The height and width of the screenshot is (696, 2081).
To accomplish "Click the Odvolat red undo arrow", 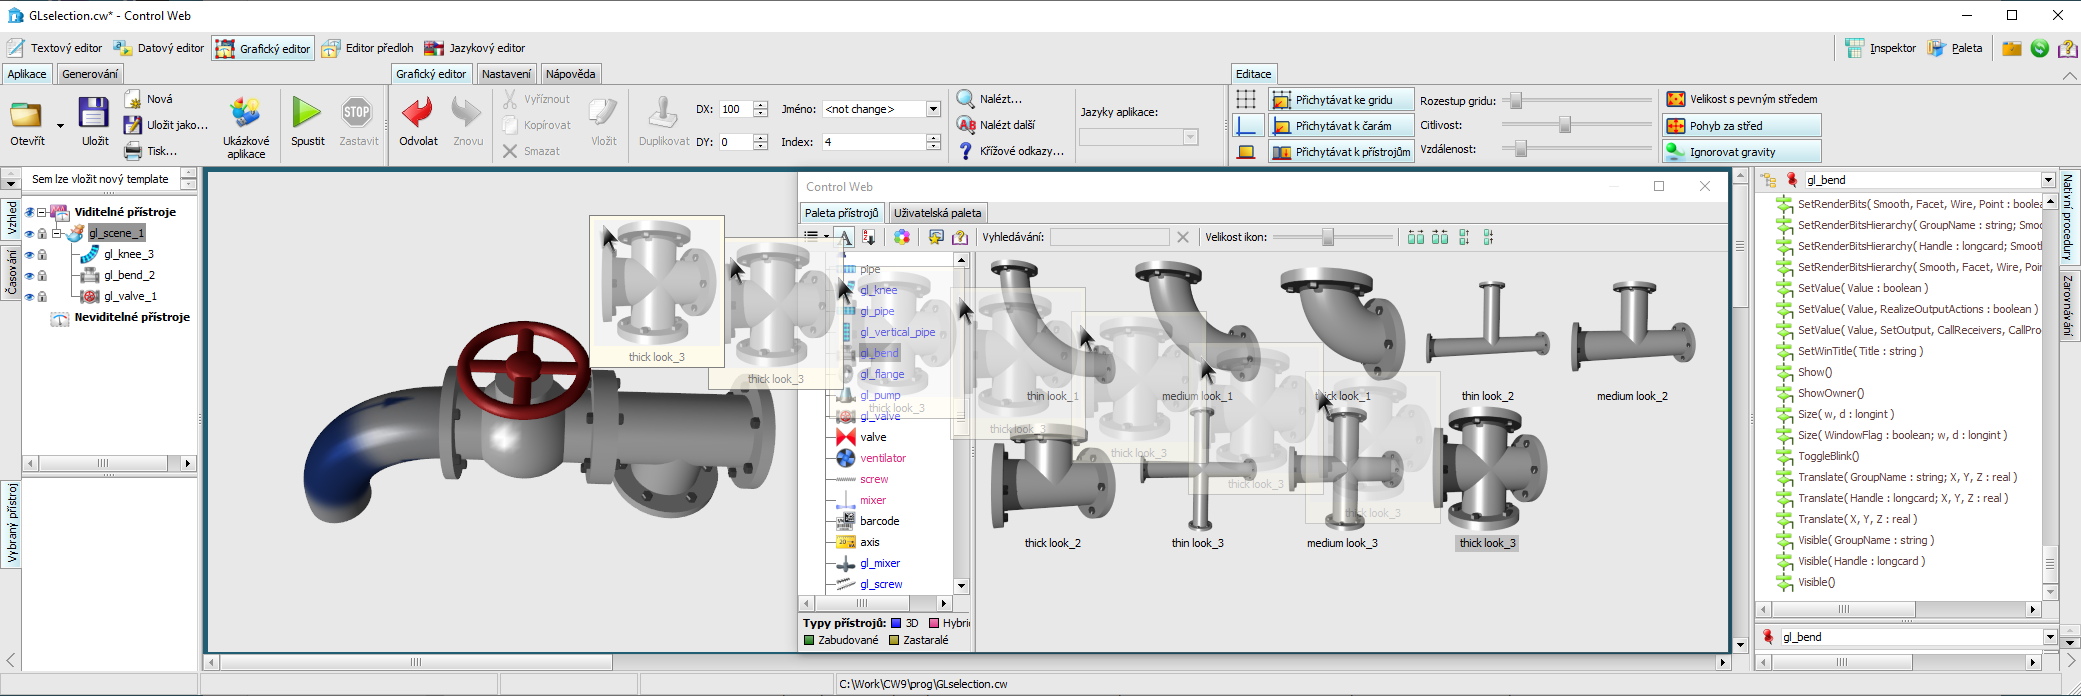I will [x=417, y=113].
